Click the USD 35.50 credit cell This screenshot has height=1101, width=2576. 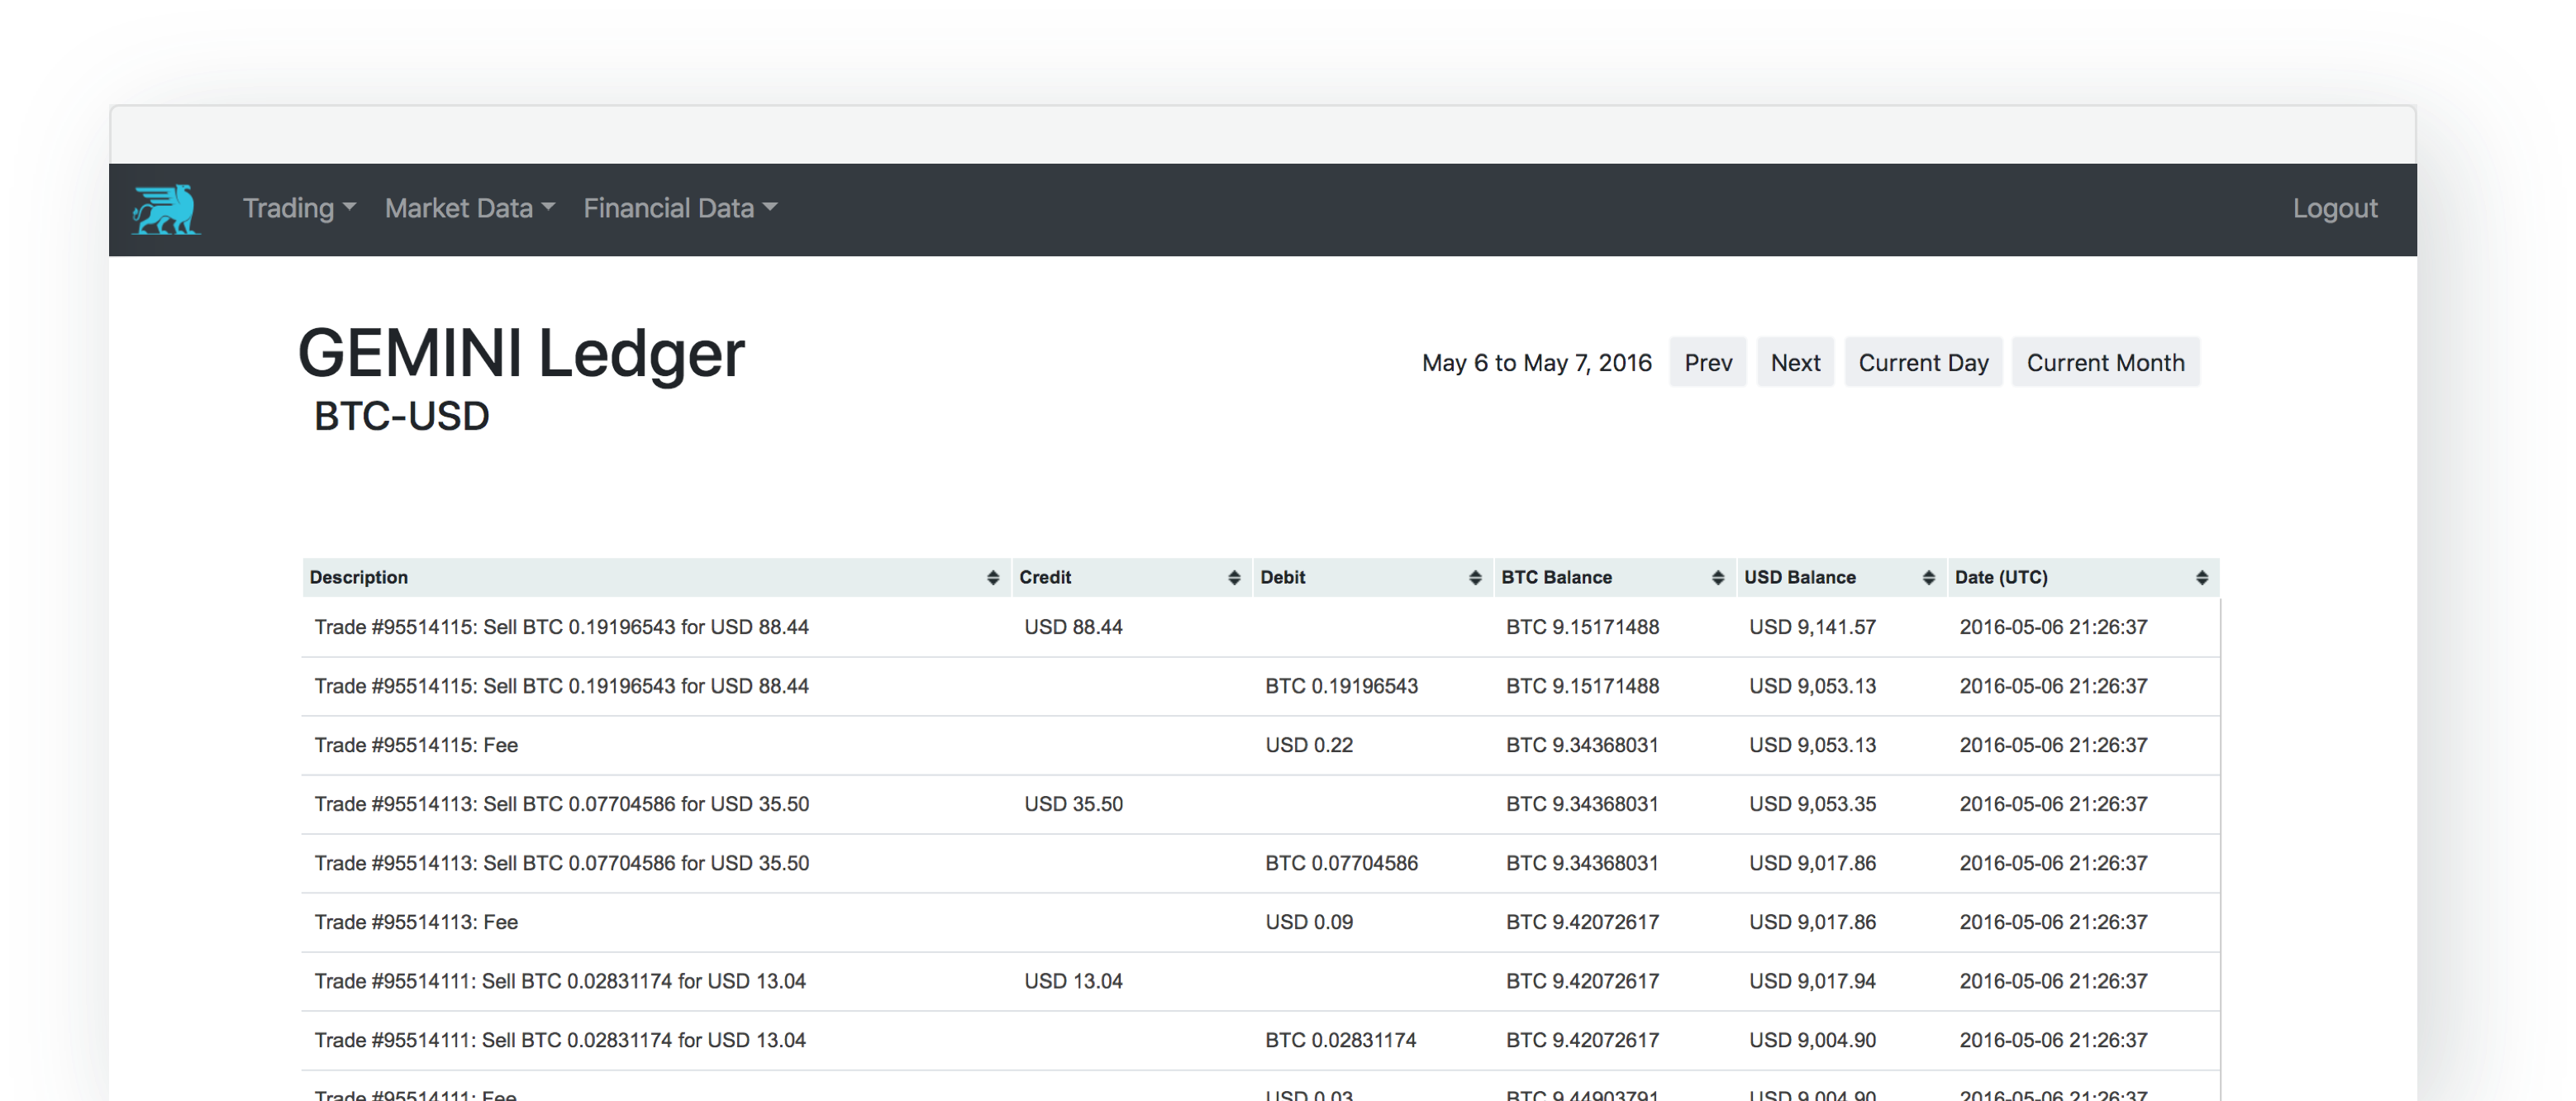pyautogui.click(x=1073, y=804)
